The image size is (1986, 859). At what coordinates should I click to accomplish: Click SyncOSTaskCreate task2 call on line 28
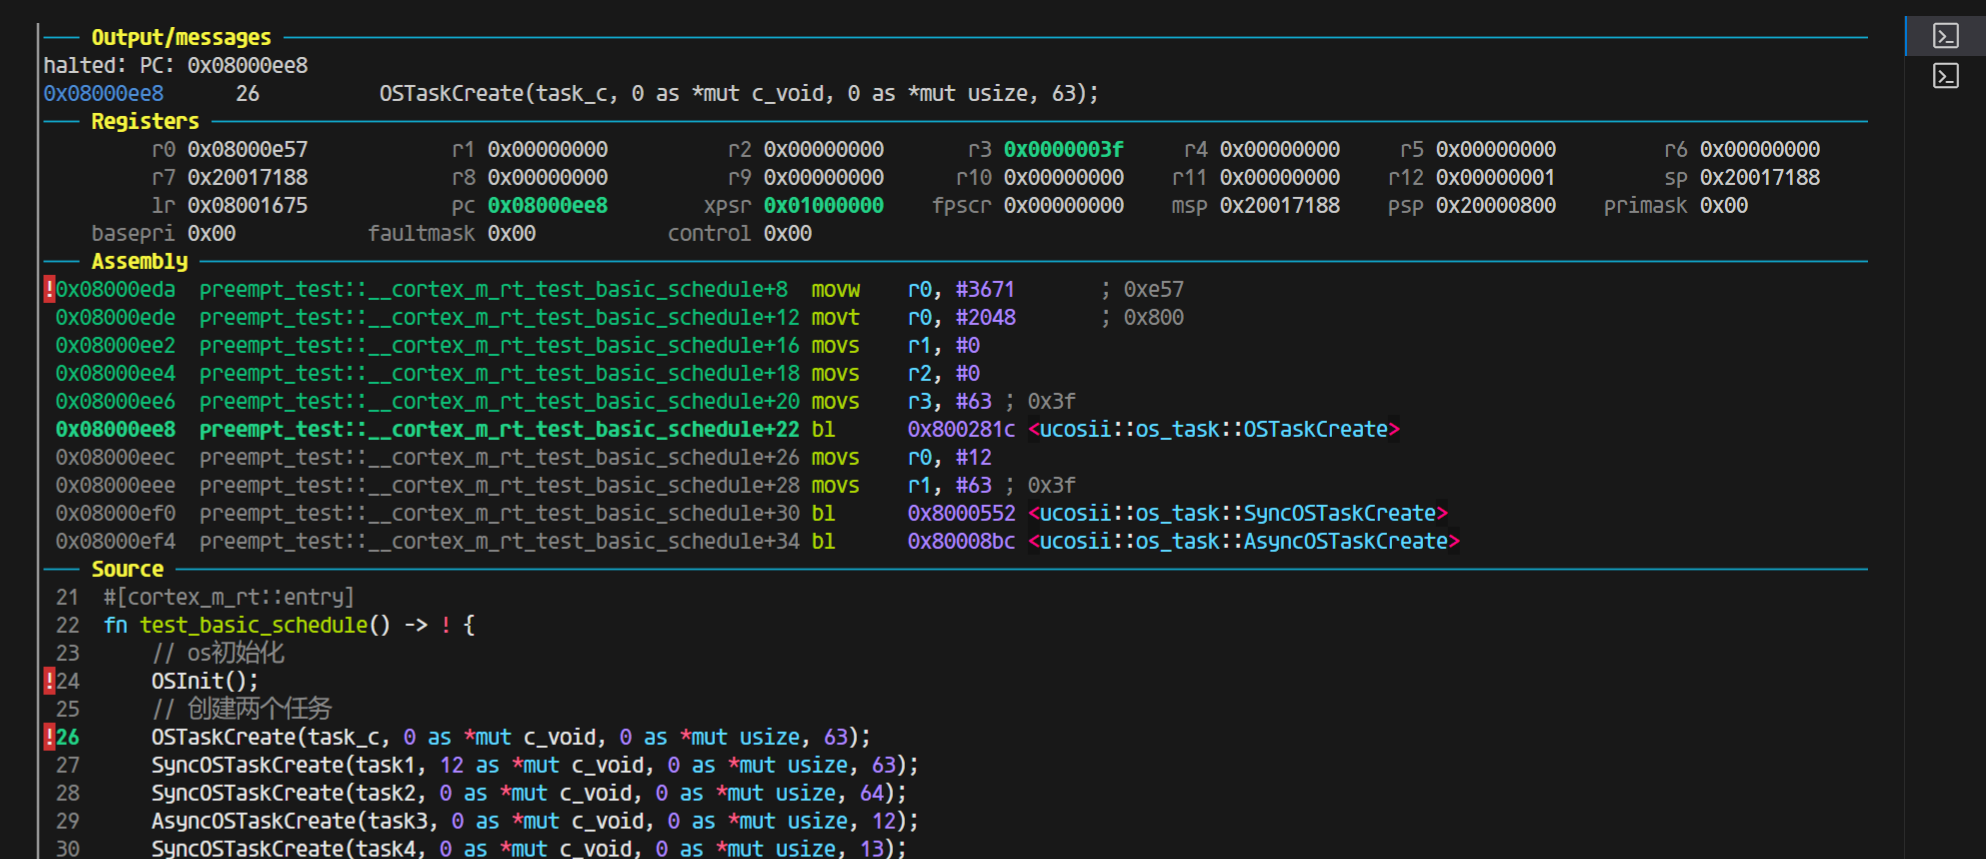(x=529, y=793)
